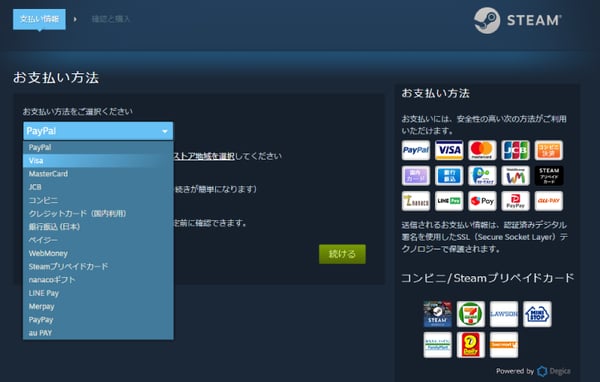Screen dimensions: 600x382
Task: Click the Mastercard logo icon
Action: pyautogui.click(x=482, y=150)
